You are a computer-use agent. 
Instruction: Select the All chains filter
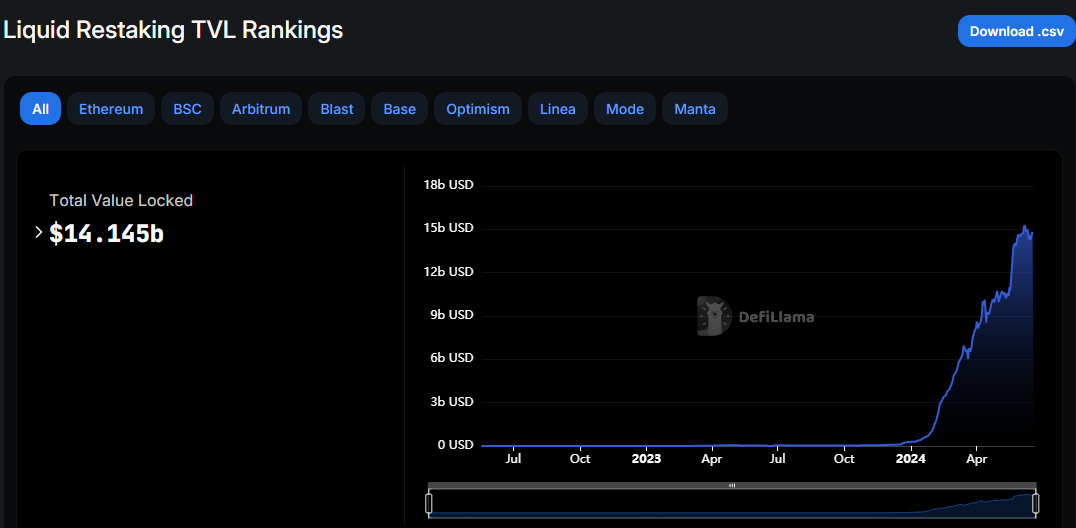point(40,109)
